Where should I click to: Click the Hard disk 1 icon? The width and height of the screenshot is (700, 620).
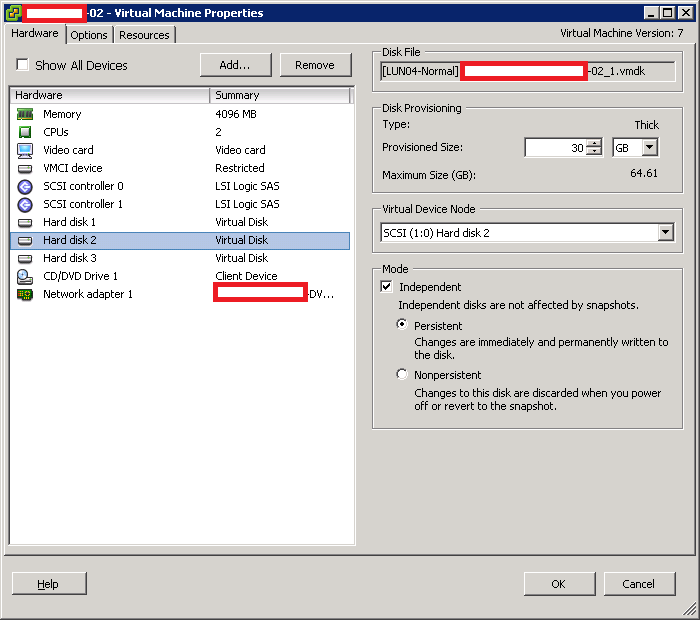pyautogui.click(x=25, y=222)
